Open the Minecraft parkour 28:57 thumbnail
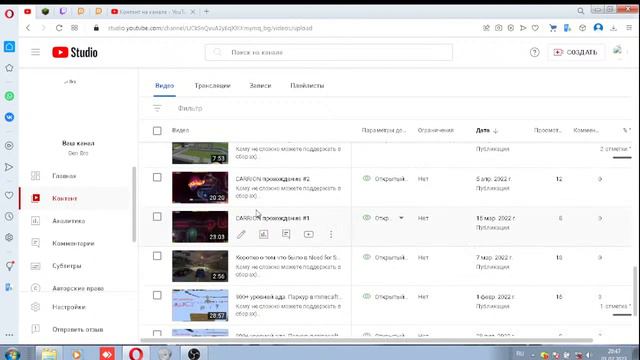 click(x=200, y=305)
